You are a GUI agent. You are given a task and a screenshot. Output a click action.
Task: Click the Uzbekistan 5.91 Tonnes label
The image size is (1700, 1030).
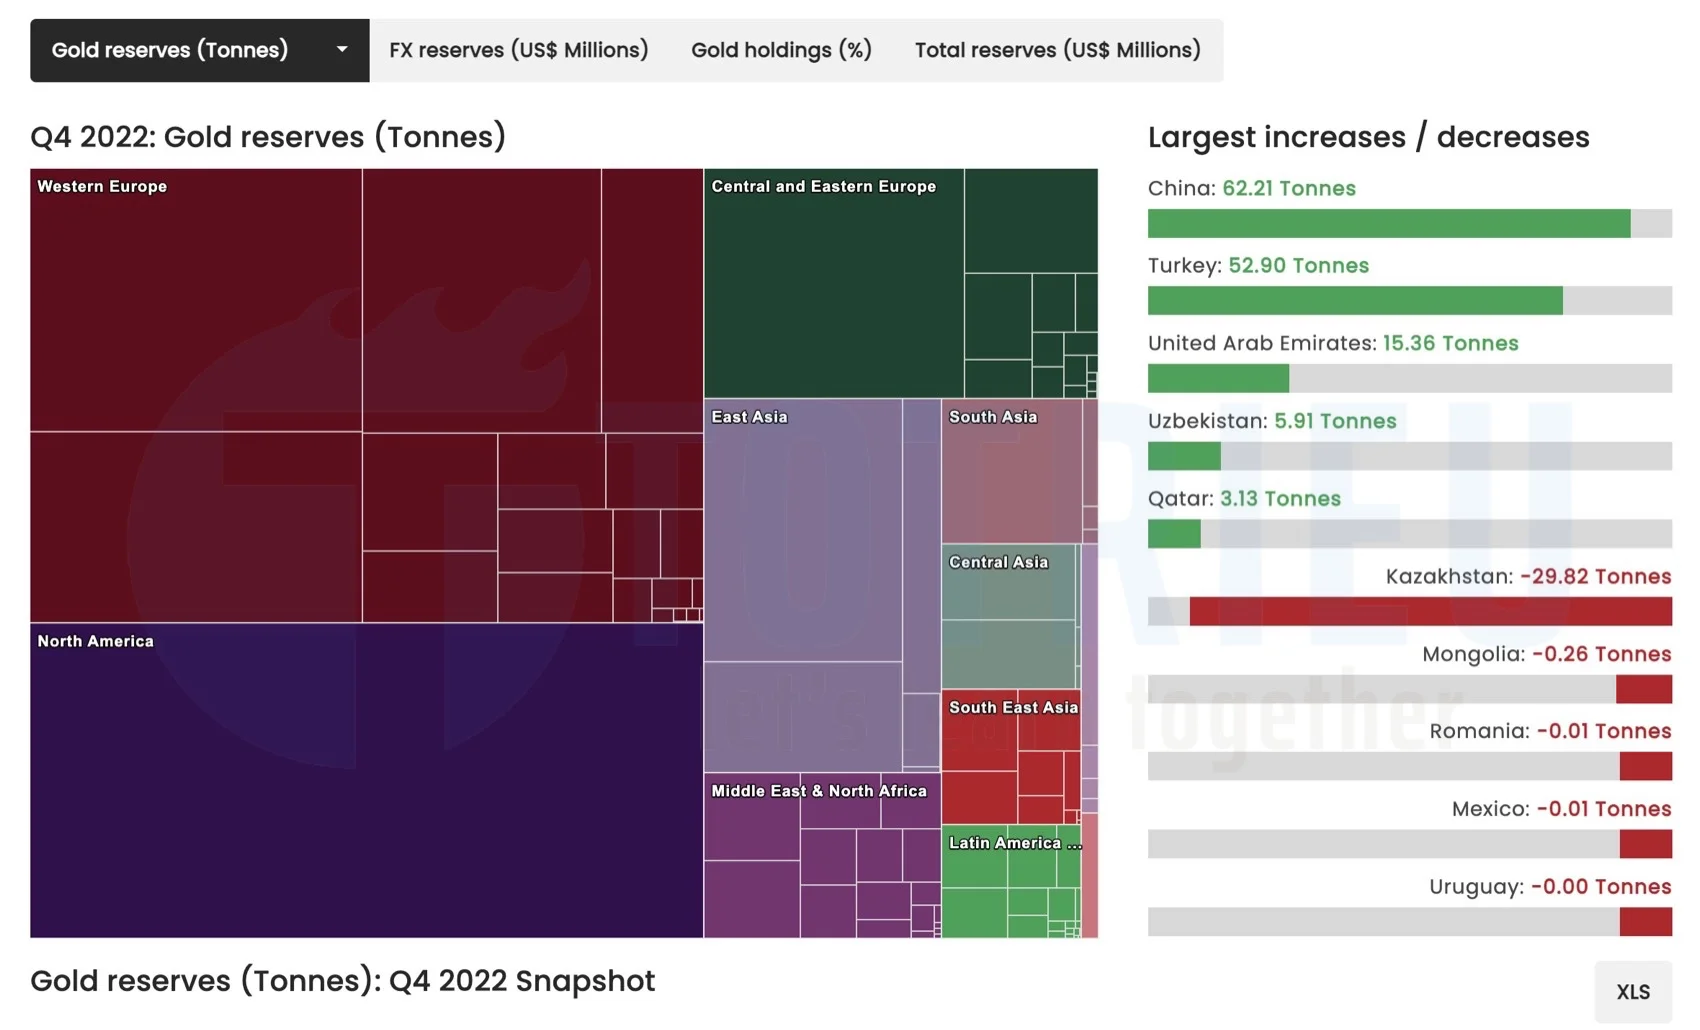[x=1334, y=421]
